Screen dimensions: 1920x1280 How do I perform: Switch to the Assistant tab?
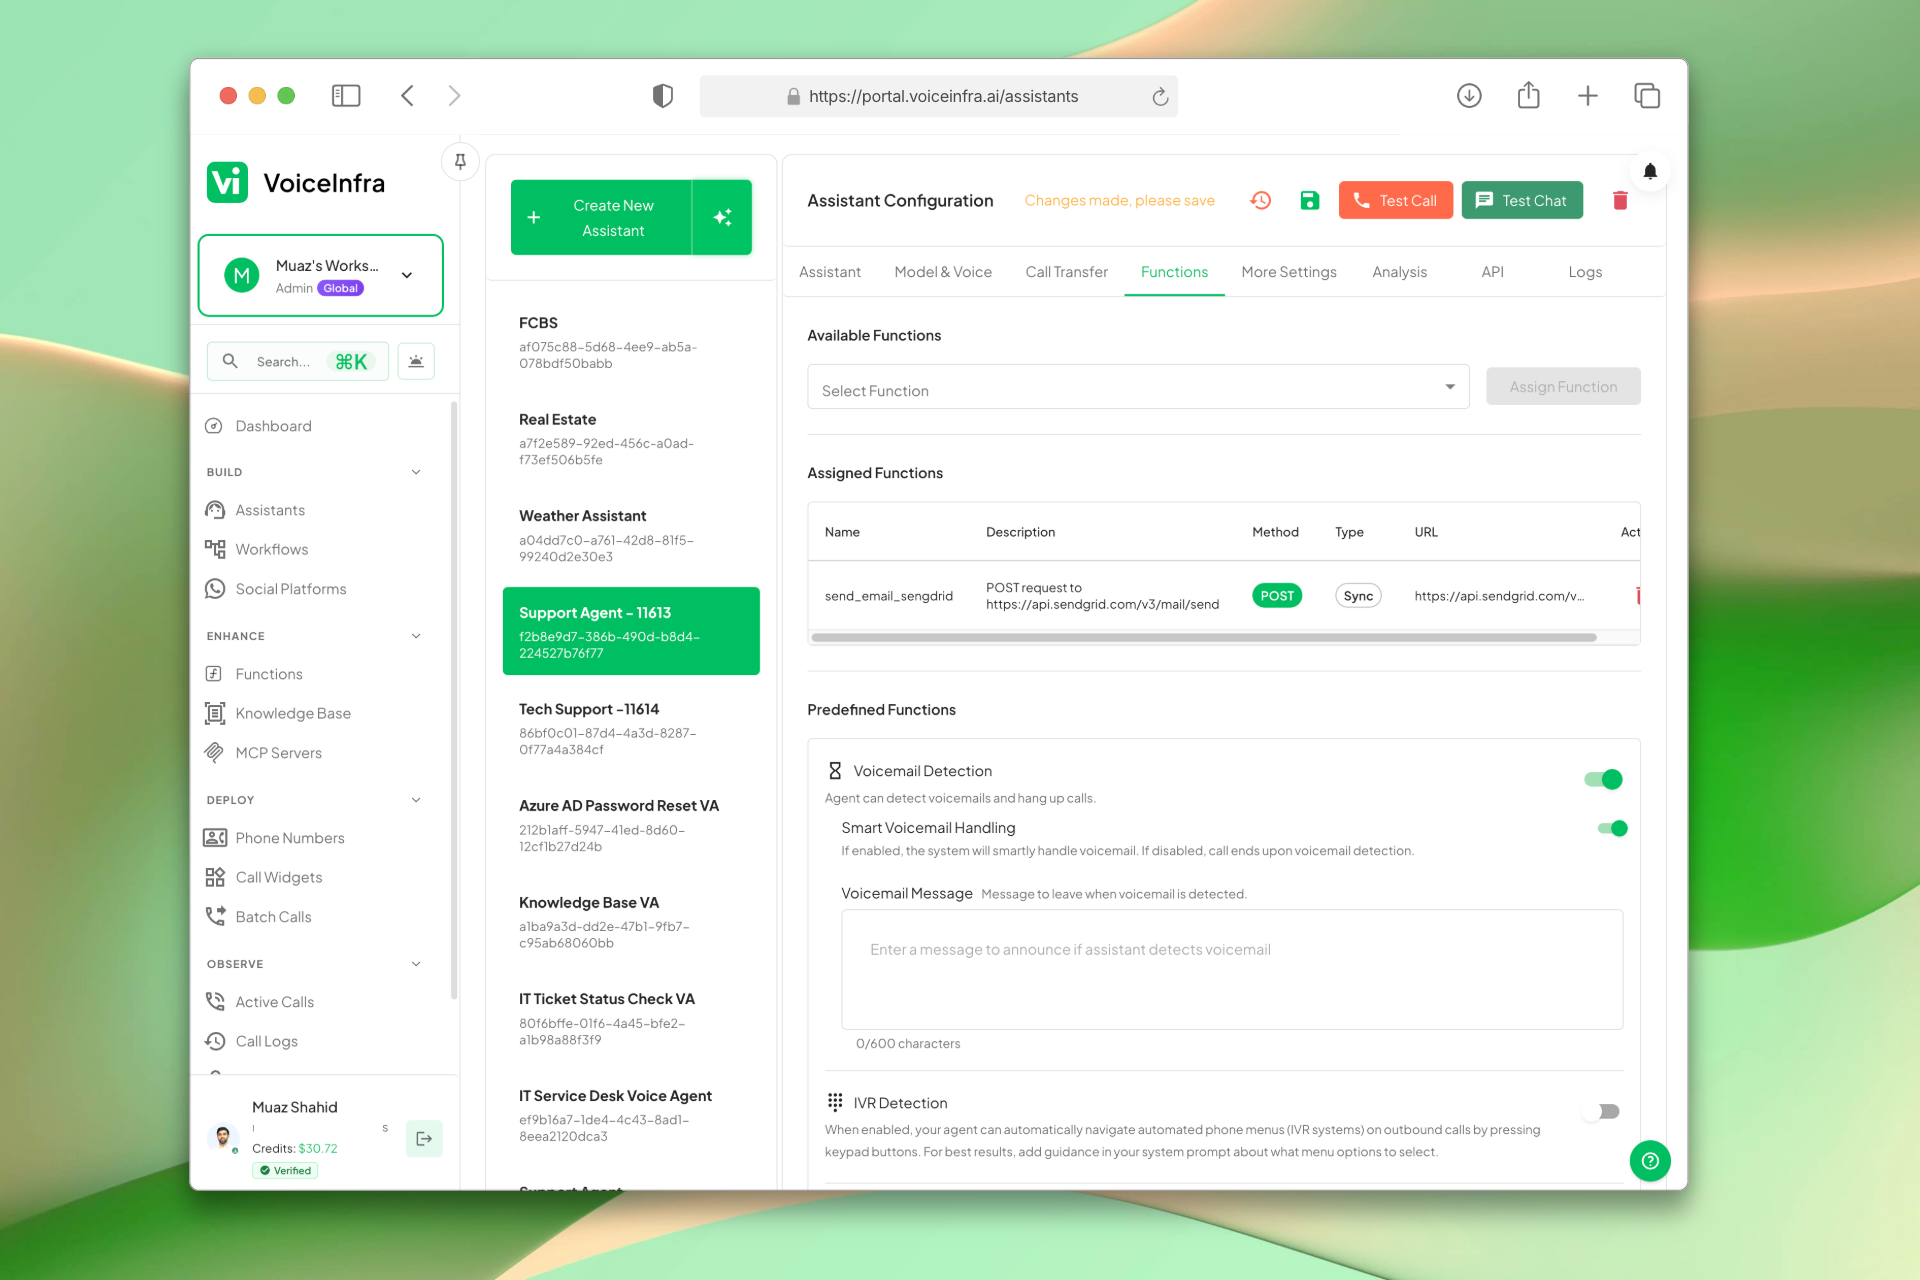coord(830,272)
